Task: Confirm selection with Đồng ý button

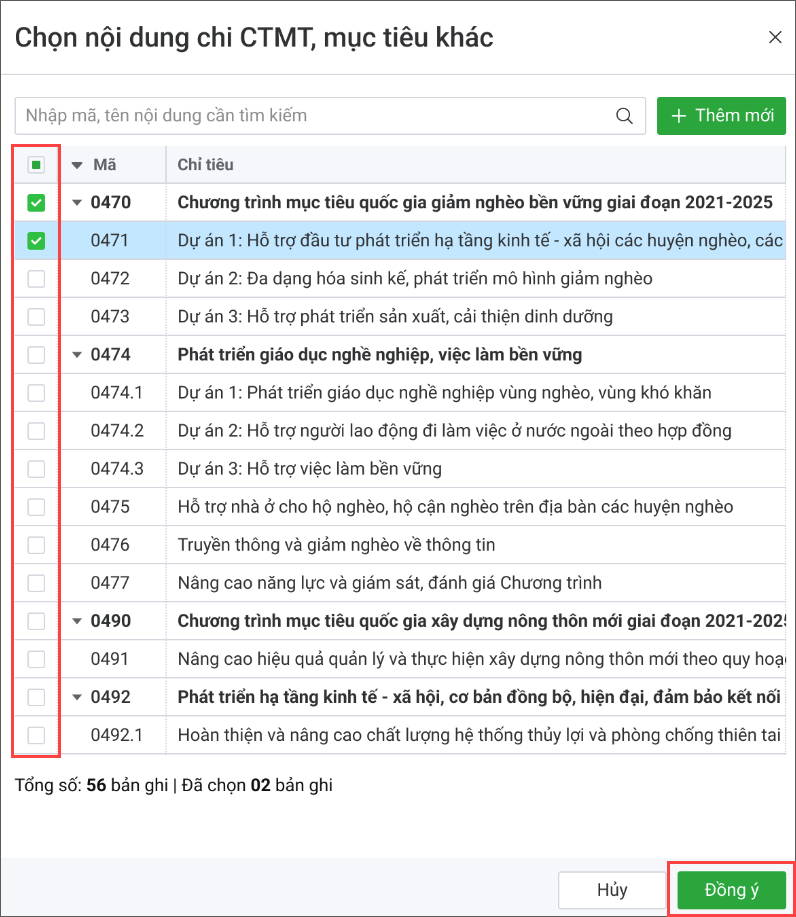Action: click(x=731, y=890)
